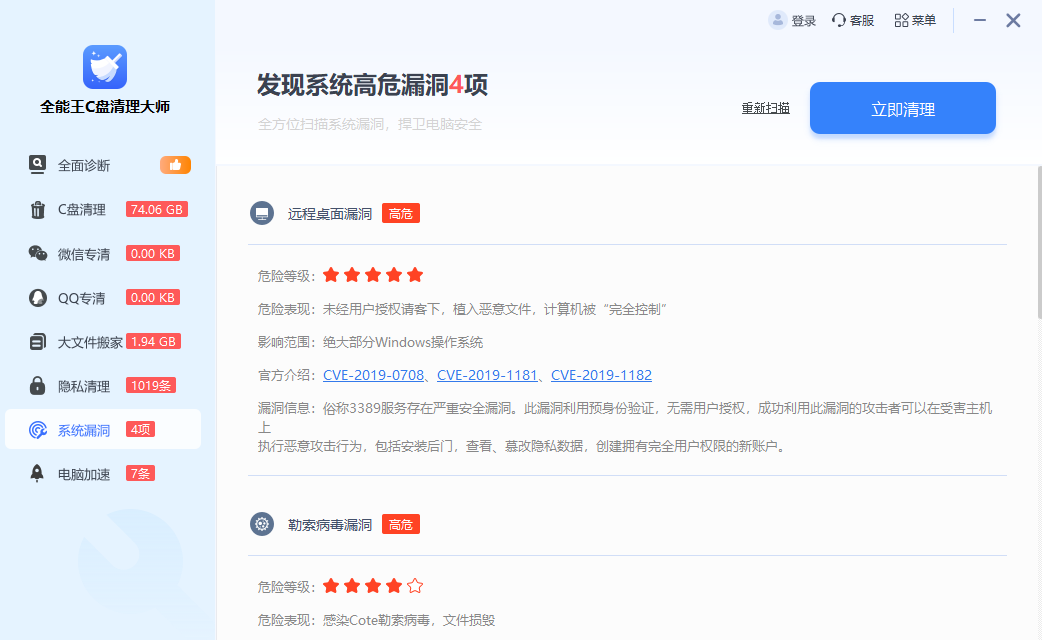This screenshot has width=1042, height=640.
Task: Click the 远程桌面漏洞 monitor icon
Action: [261, 213]
